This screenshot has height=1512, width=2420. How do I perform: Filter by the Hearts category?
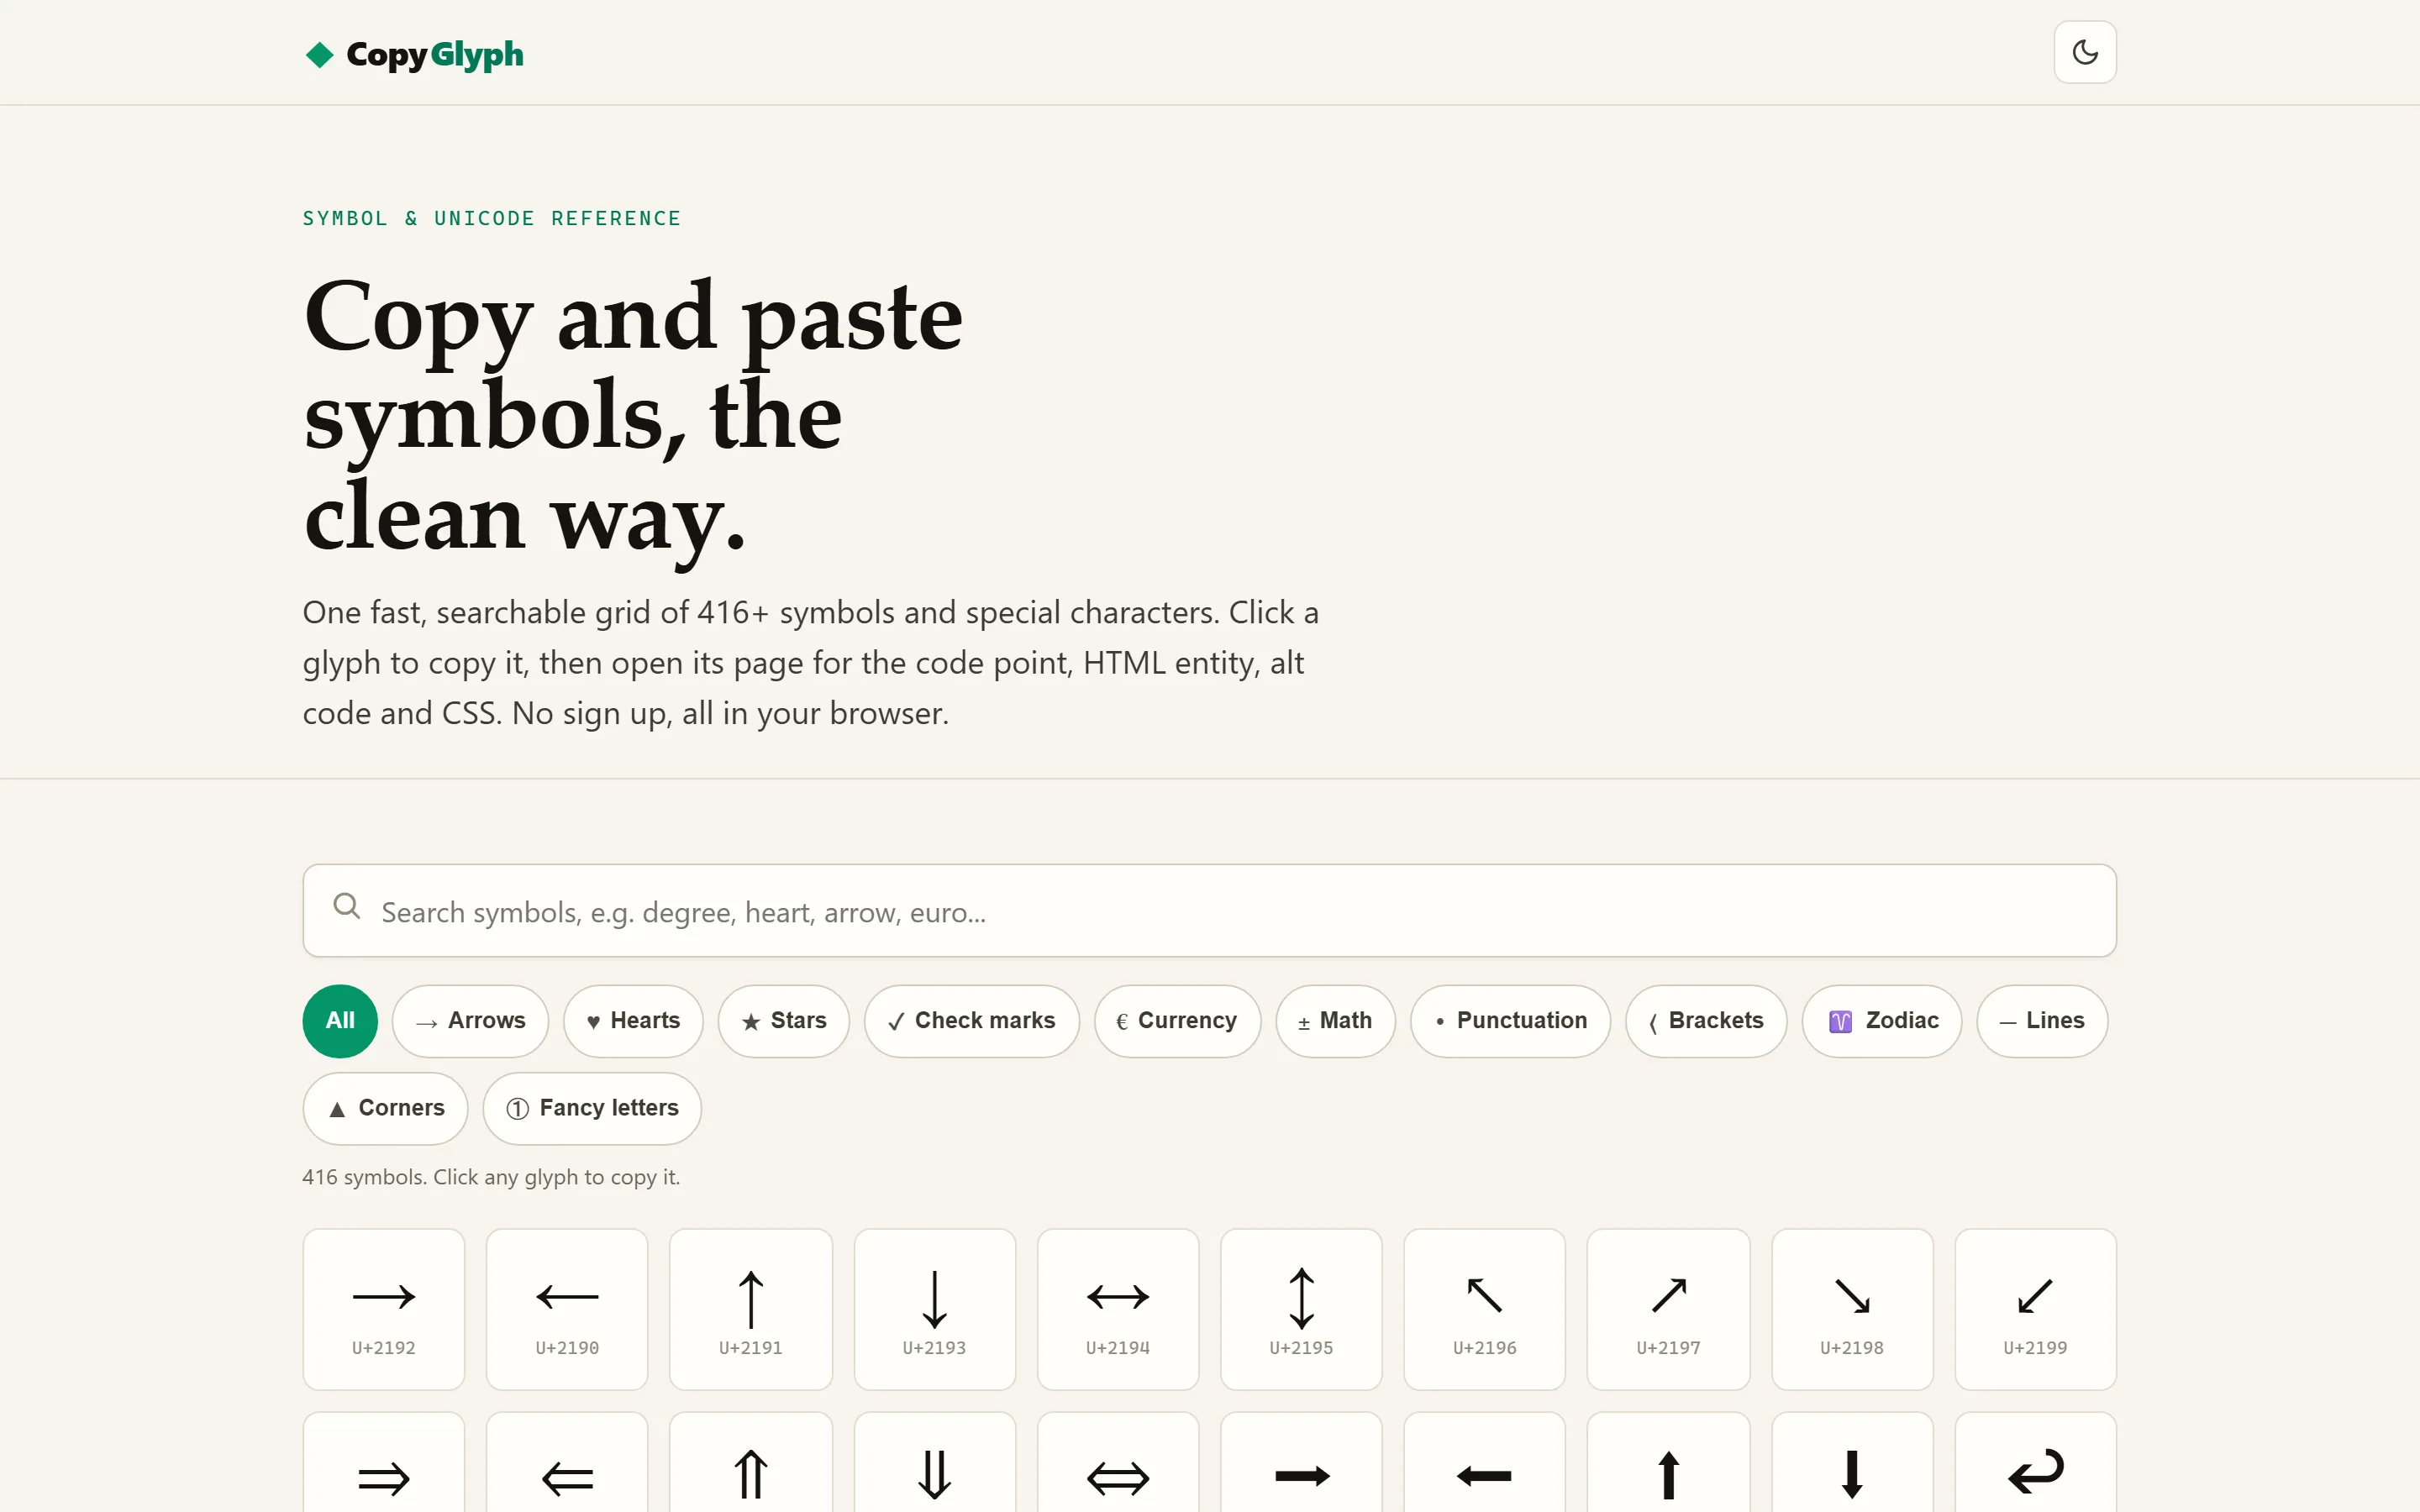pos(633,1020)
